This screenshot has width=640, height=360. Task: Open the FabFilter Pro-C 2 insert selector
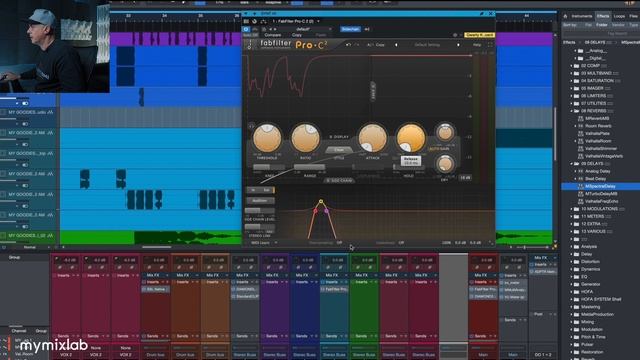(296, 21)
